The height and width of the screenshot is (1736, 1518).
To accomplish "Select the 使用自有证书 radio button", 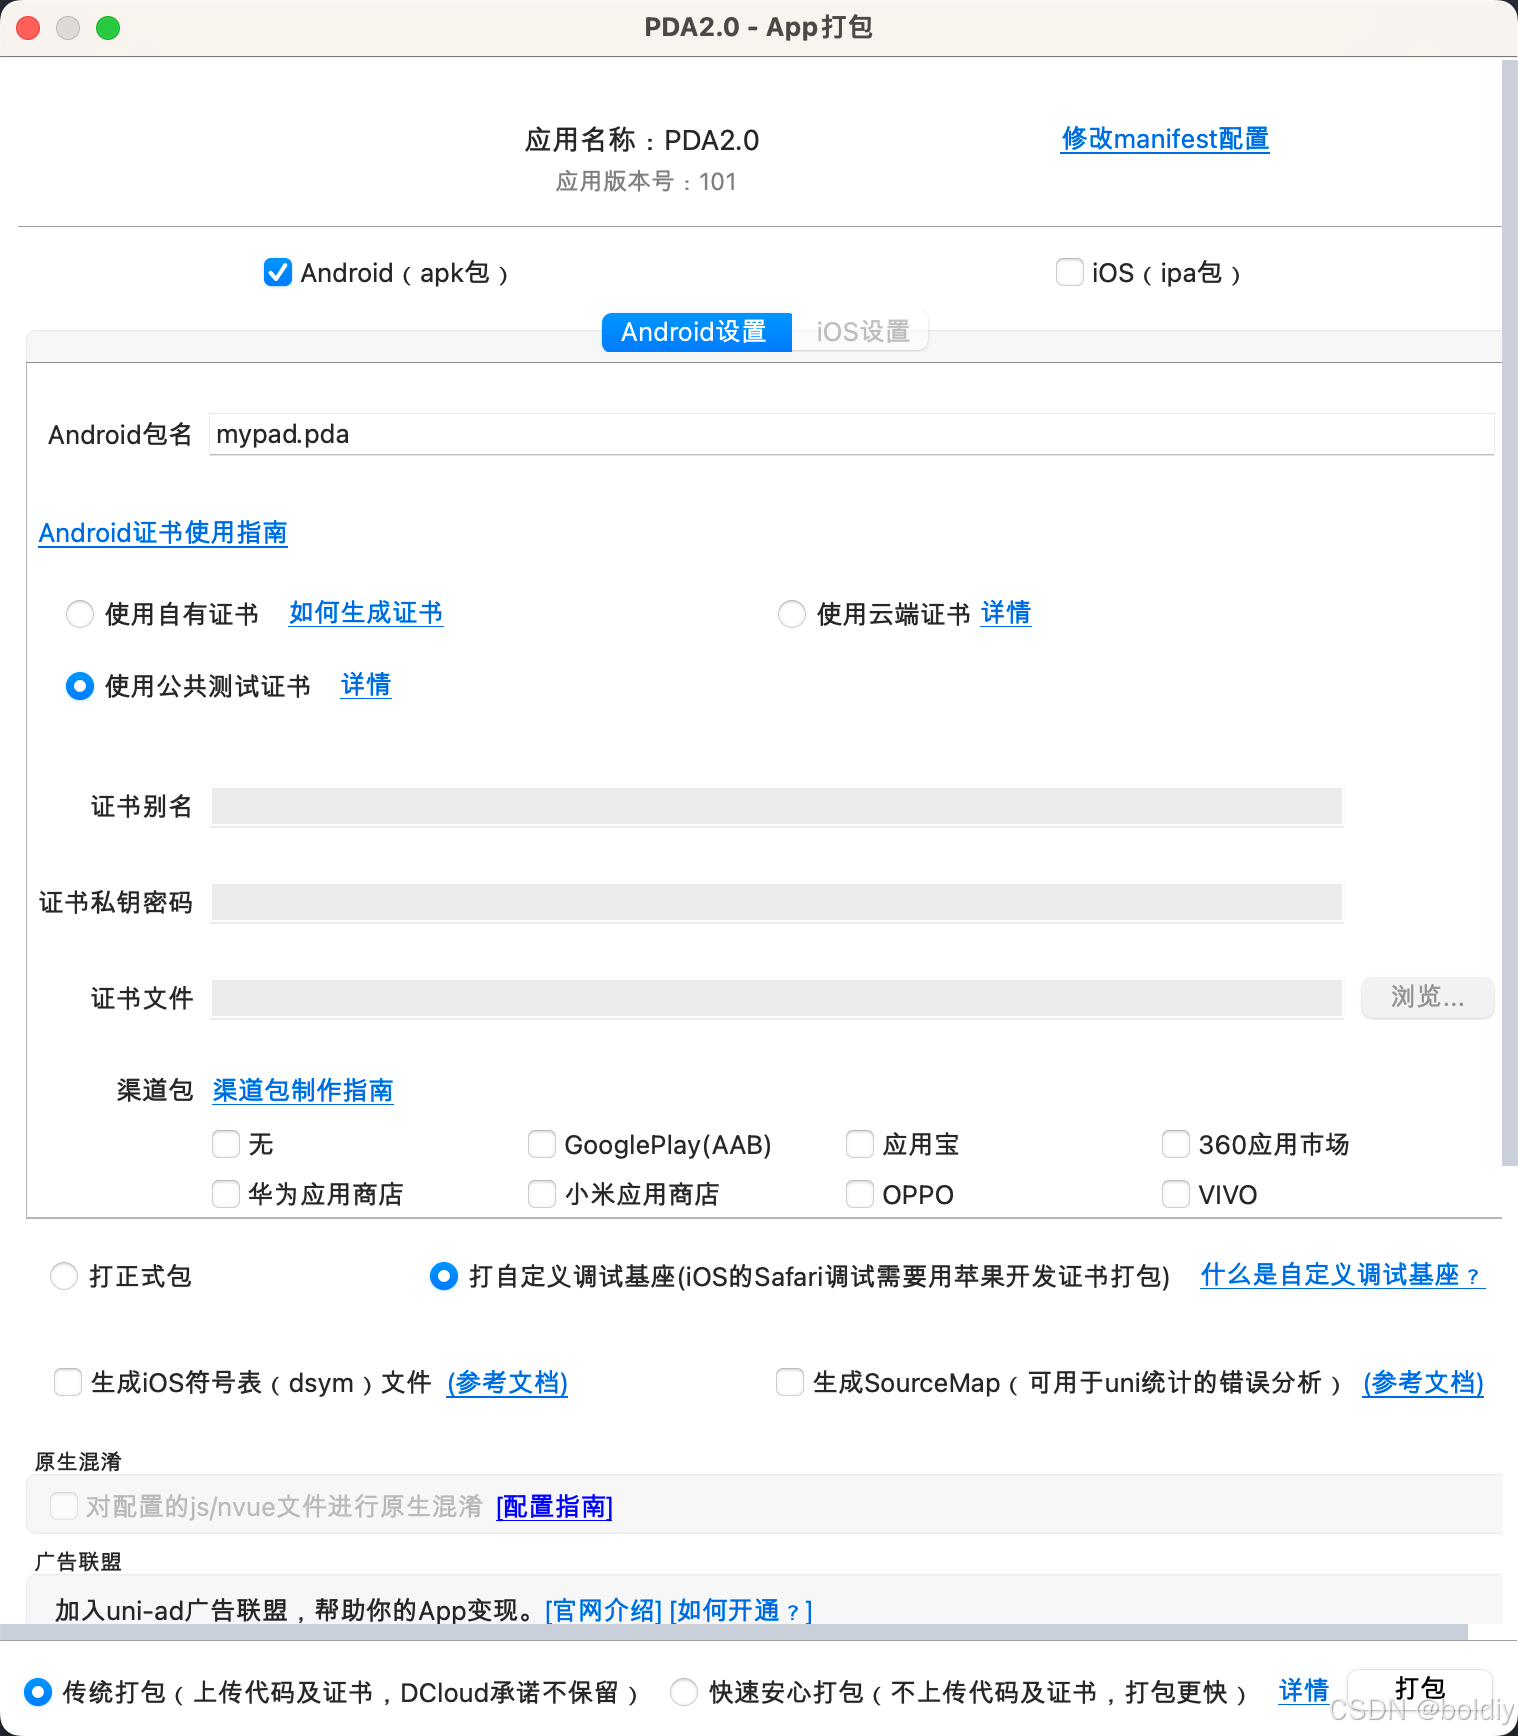I will click(x=80, y=614).
